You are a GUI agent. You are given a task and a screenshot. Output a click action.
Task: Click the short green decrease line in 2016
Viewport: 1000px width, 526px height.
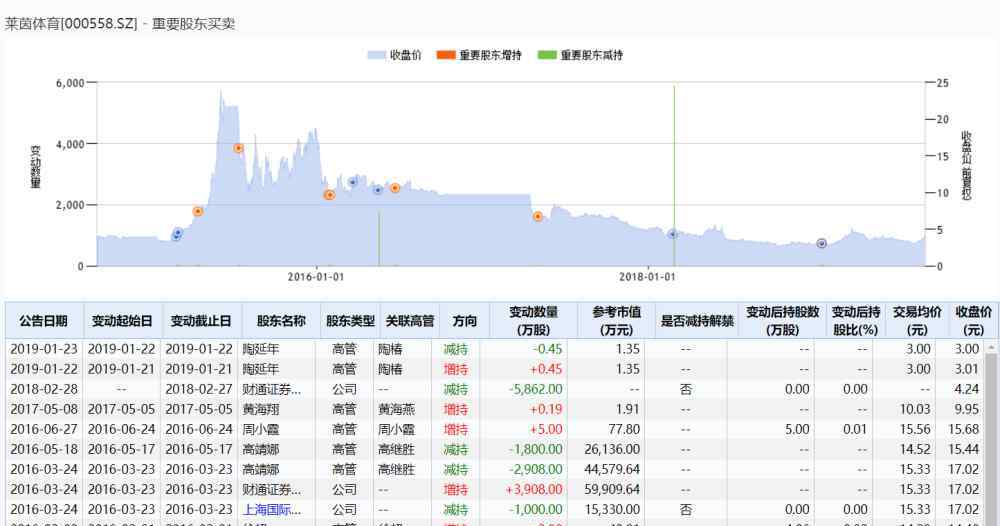[x=379, y=239]
